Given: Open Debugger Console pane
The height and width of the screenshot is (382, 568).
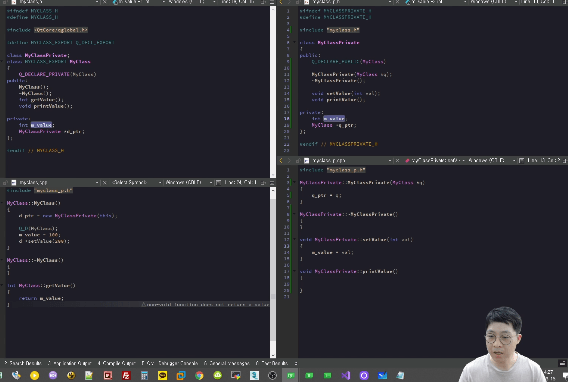Looking at the screenshot, I should (x=178, y=363).
